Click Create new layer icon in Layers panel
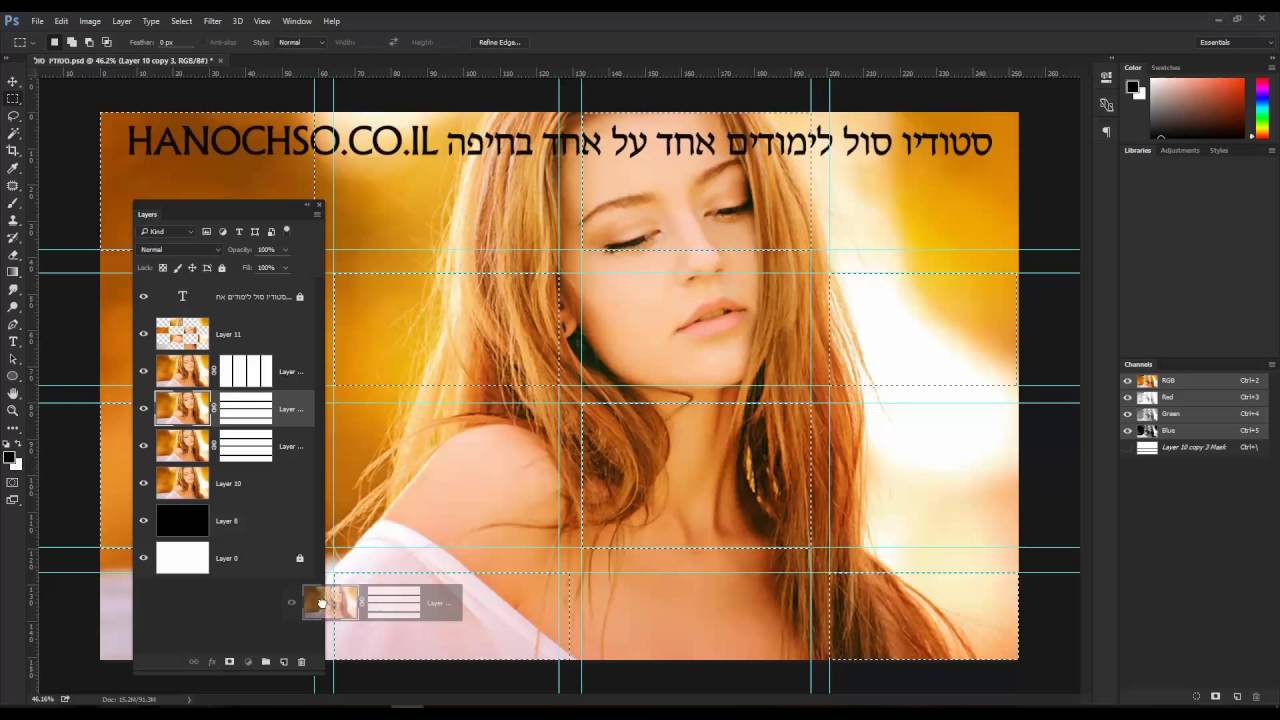Screen dimensions: 1280x720 [x=283, y=662]
